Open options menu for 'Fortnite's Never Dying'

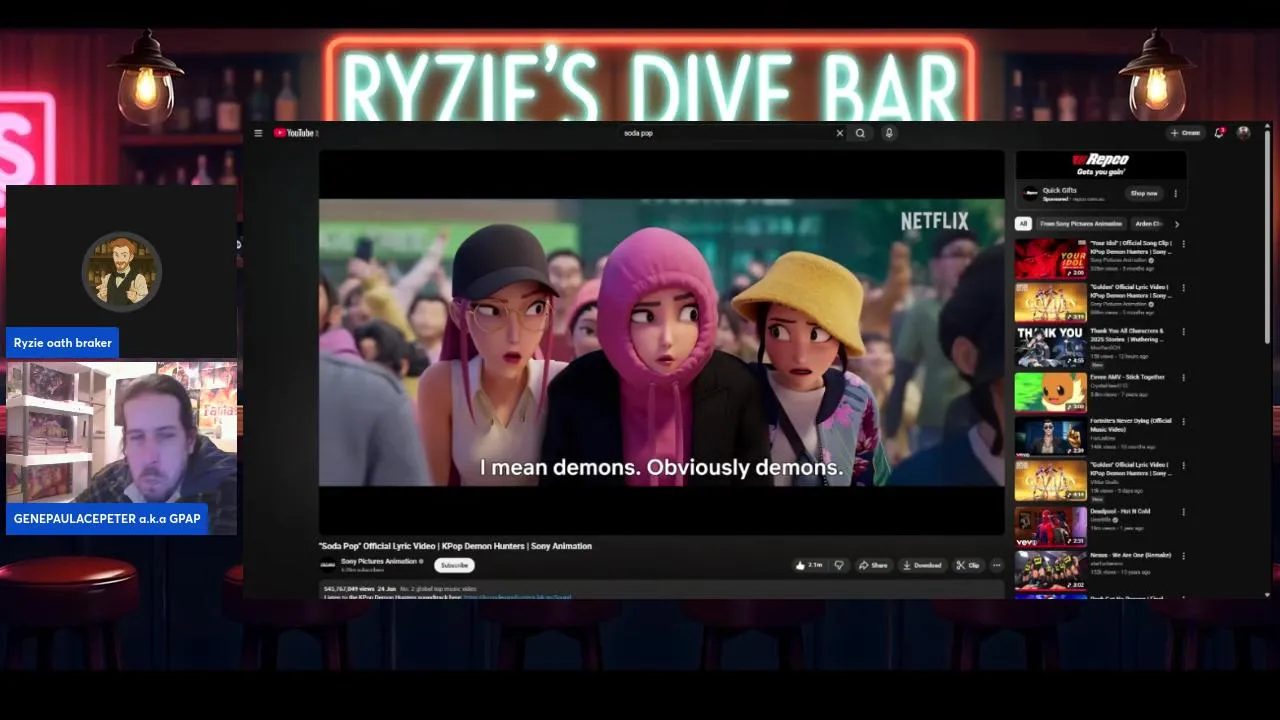[1184, 421]
